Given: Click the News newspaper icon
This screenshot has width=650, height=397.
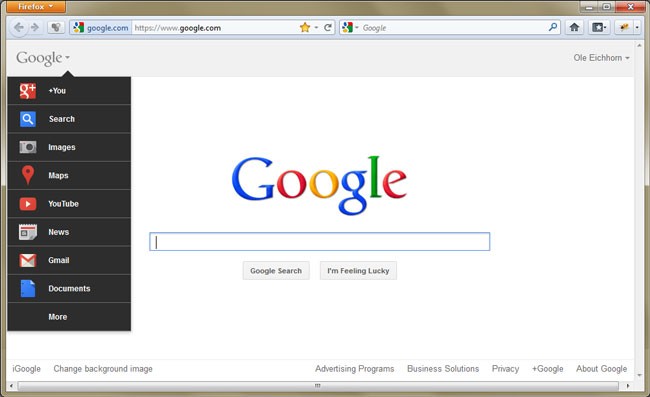Looking at the screenshot, I should click(28, 232).
